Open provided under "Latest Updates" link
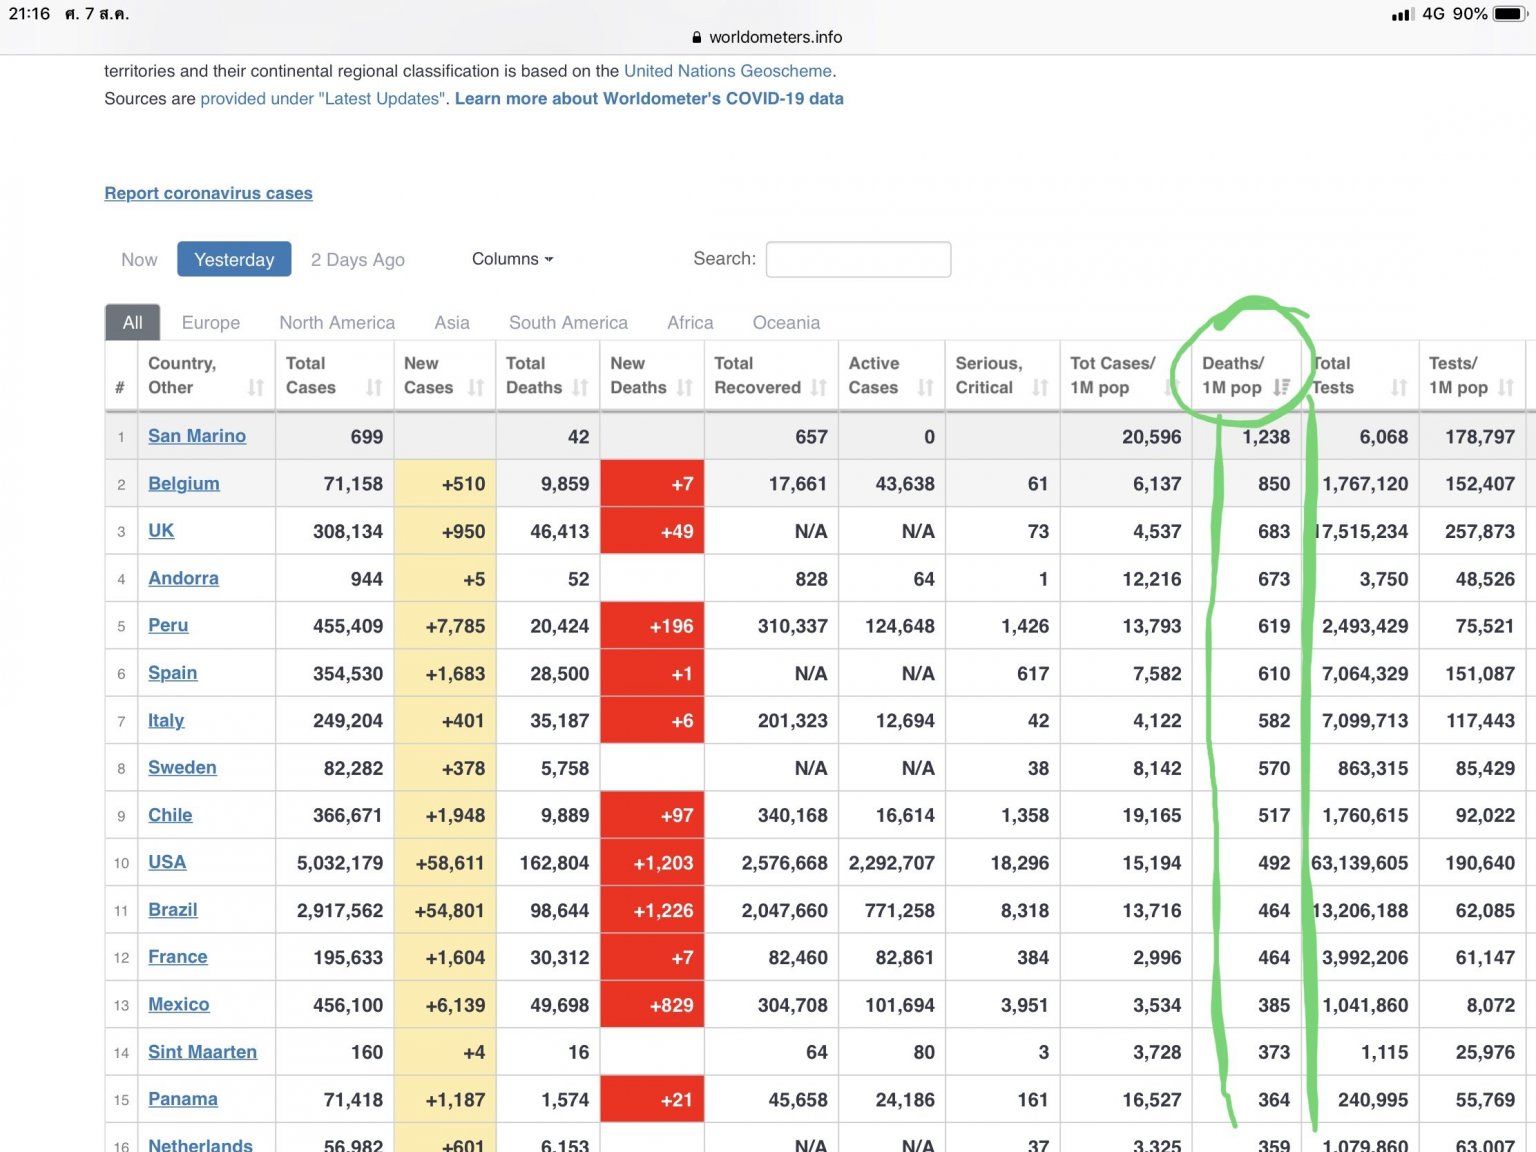1536x1152 pixels. [x=325, y=99]
